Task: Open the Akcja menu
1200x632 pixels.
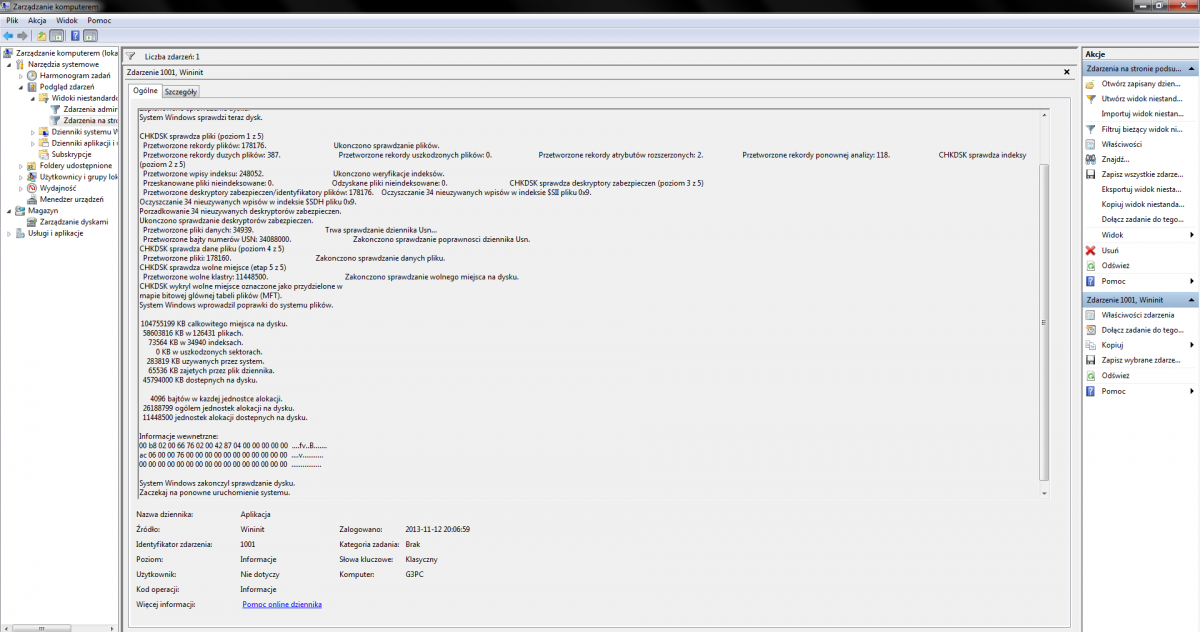Action: point(37,20)
